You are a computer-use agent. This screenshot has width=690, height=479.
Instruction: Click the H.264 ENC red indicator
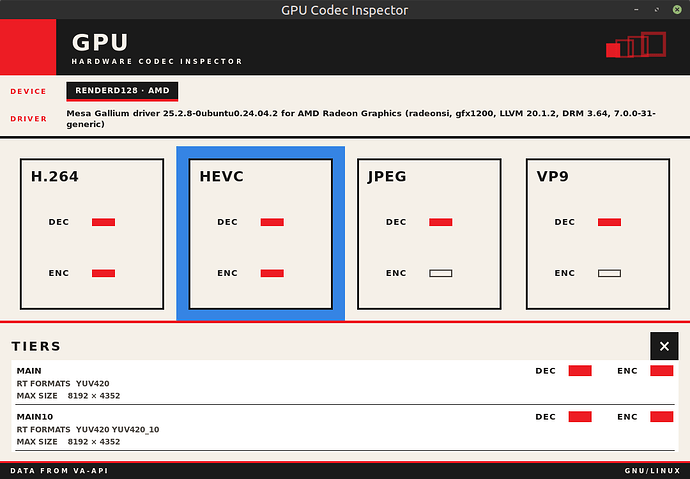pyautogui.click(x=103, y=273)
